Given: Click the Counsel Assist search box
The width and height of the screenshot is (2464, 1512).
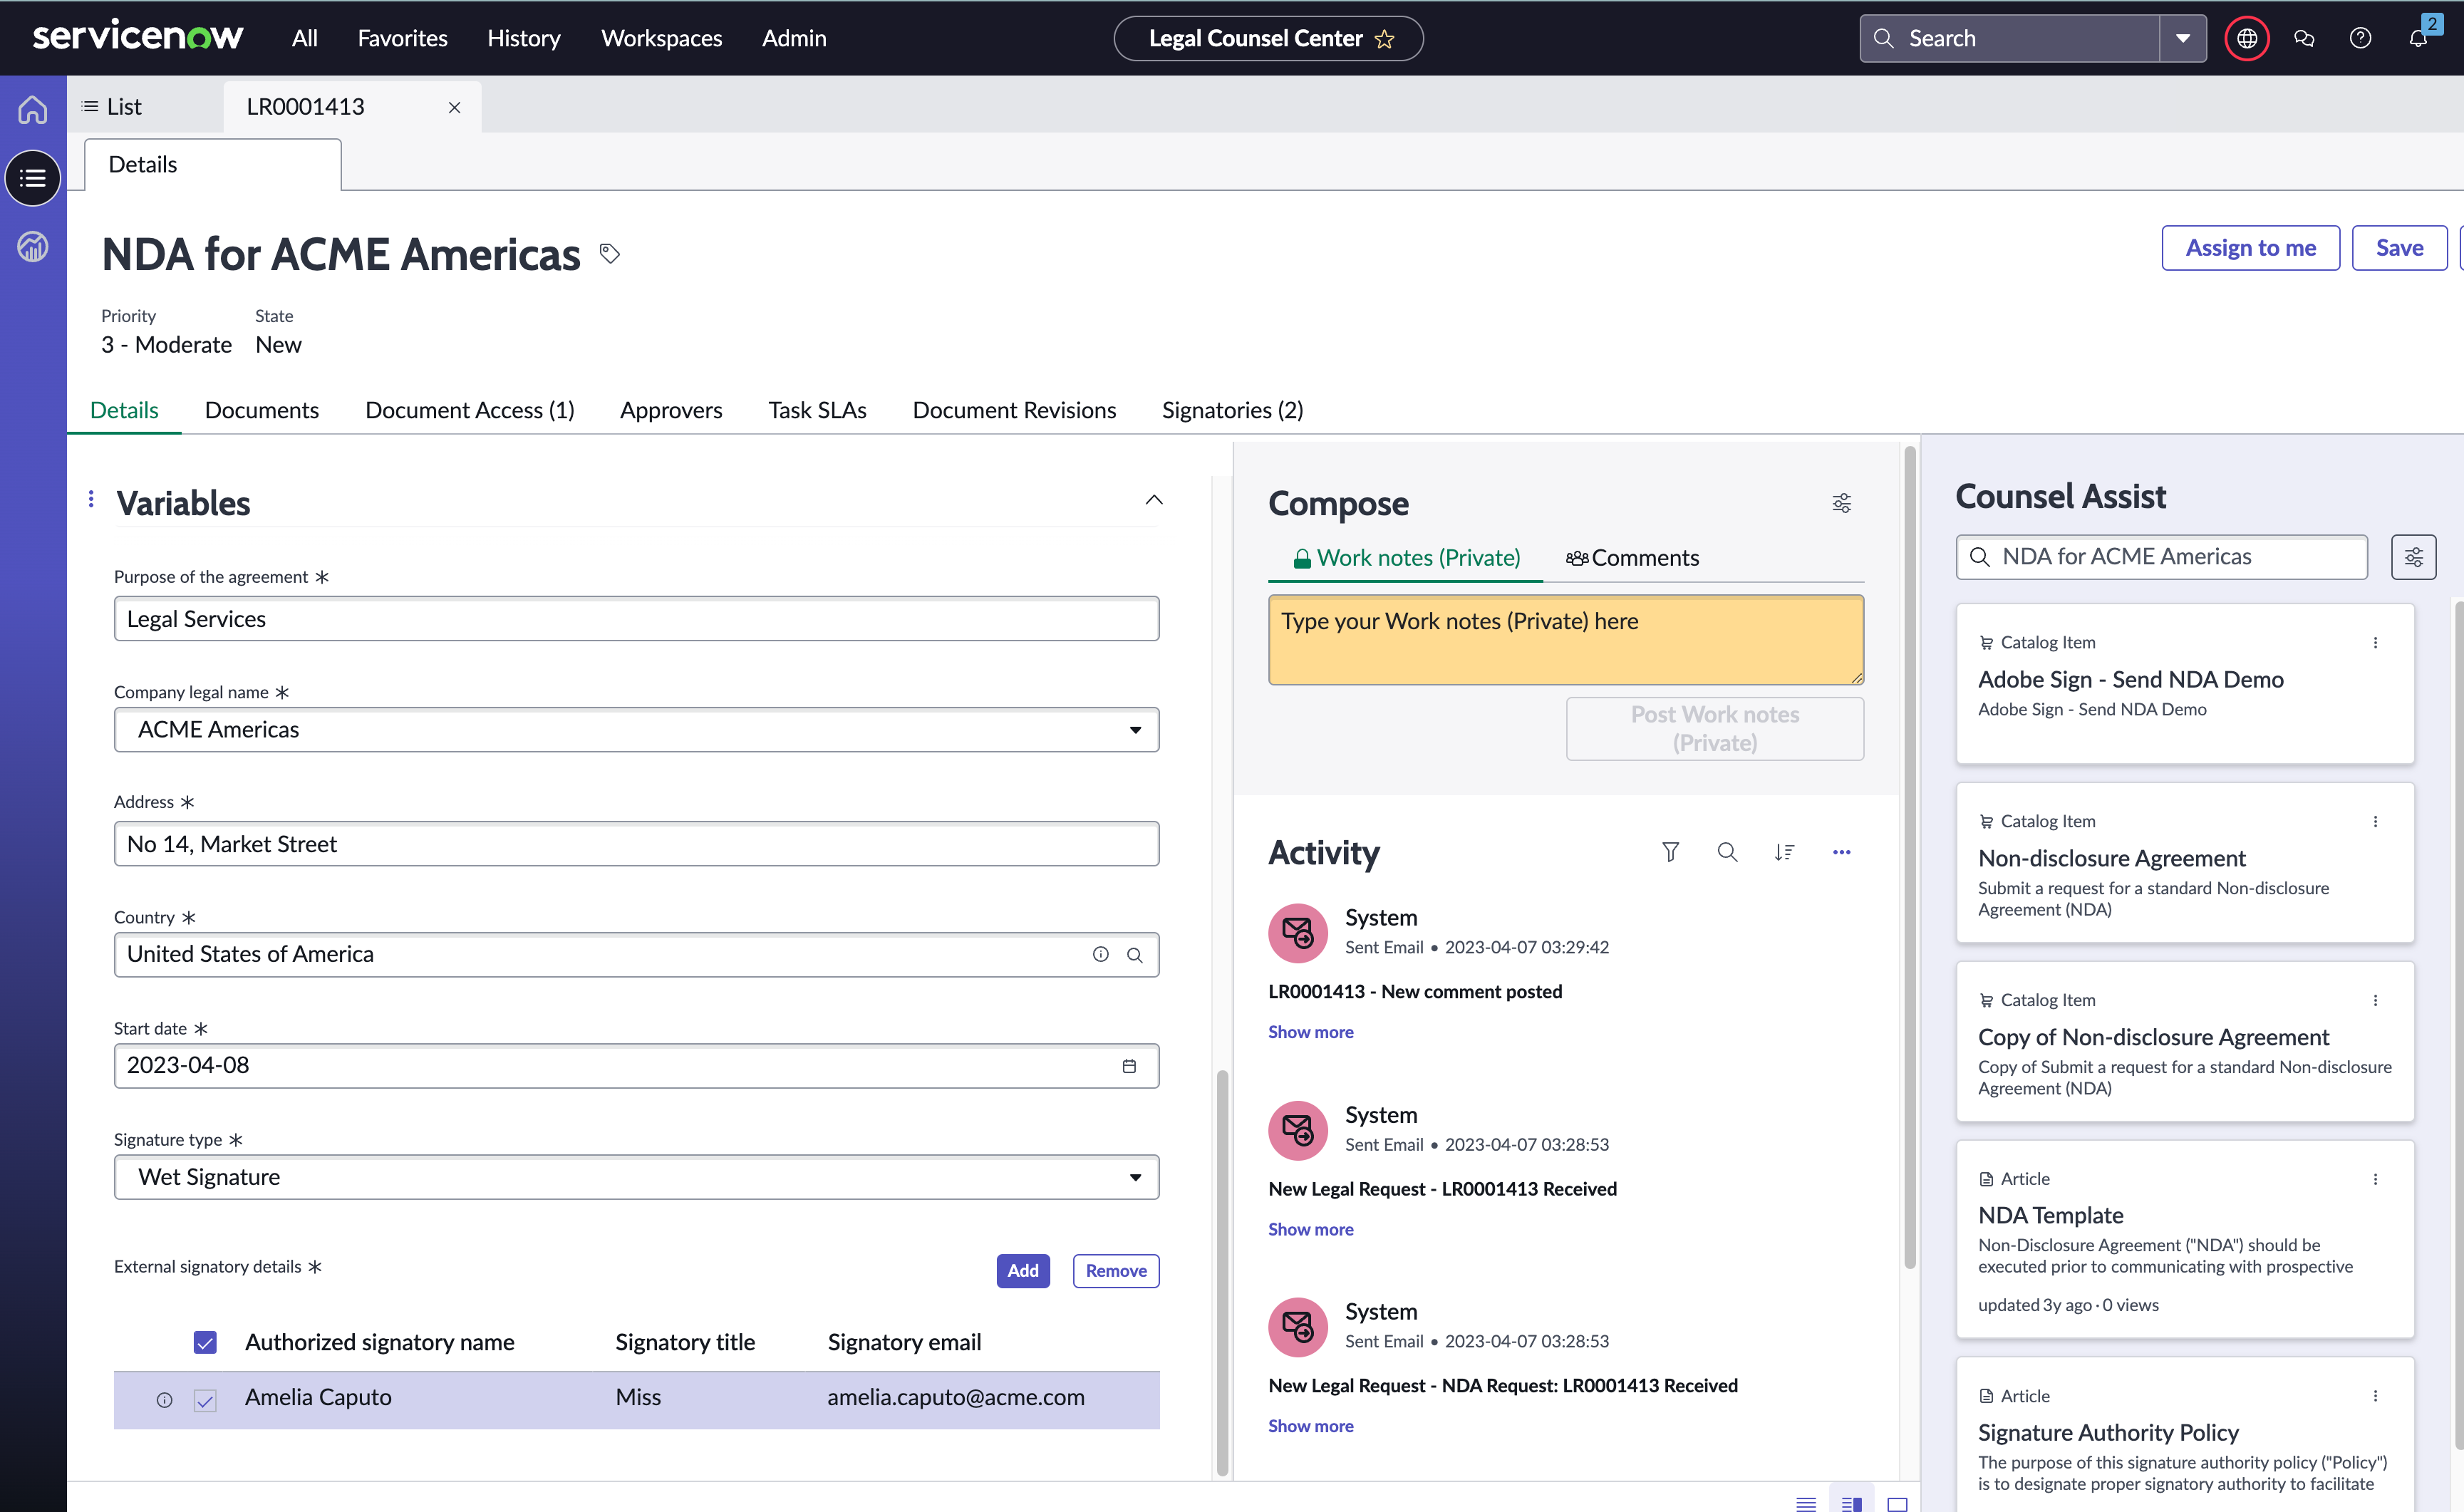Looking at the screenshot, I should coord(2162,557).
